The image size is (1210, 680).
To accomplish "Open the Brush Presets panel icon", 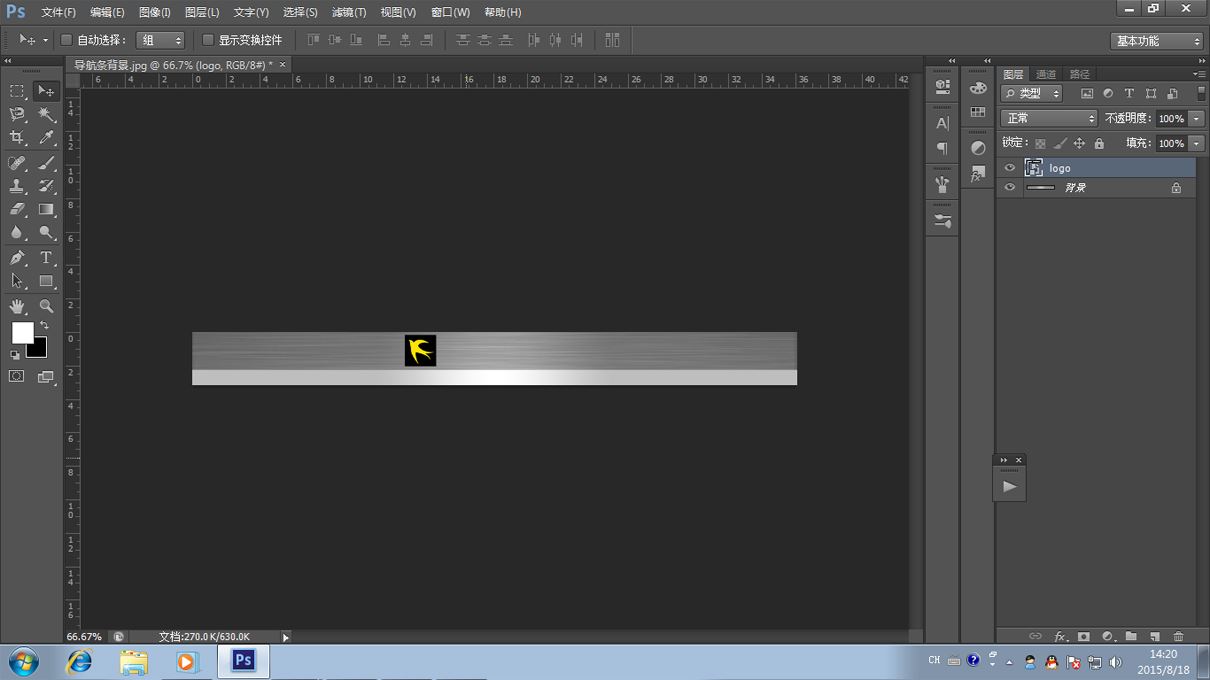I will coord(942,221).
